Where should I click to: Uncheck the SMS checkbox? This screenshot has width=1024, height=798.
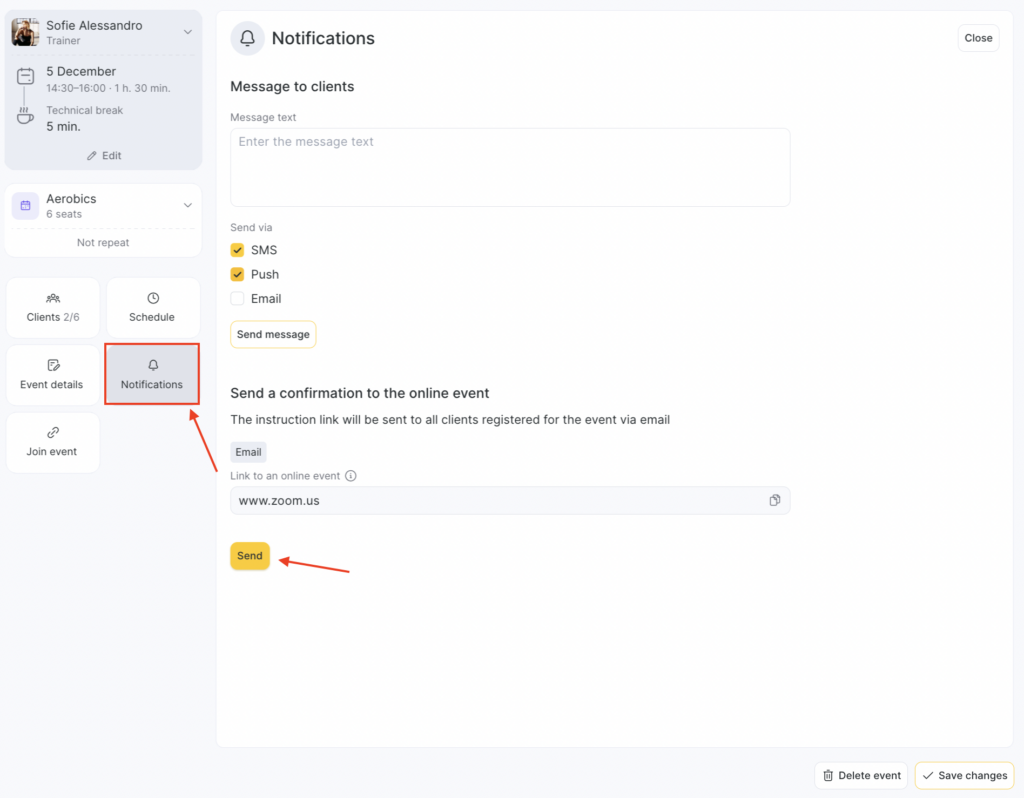[238, 250]
